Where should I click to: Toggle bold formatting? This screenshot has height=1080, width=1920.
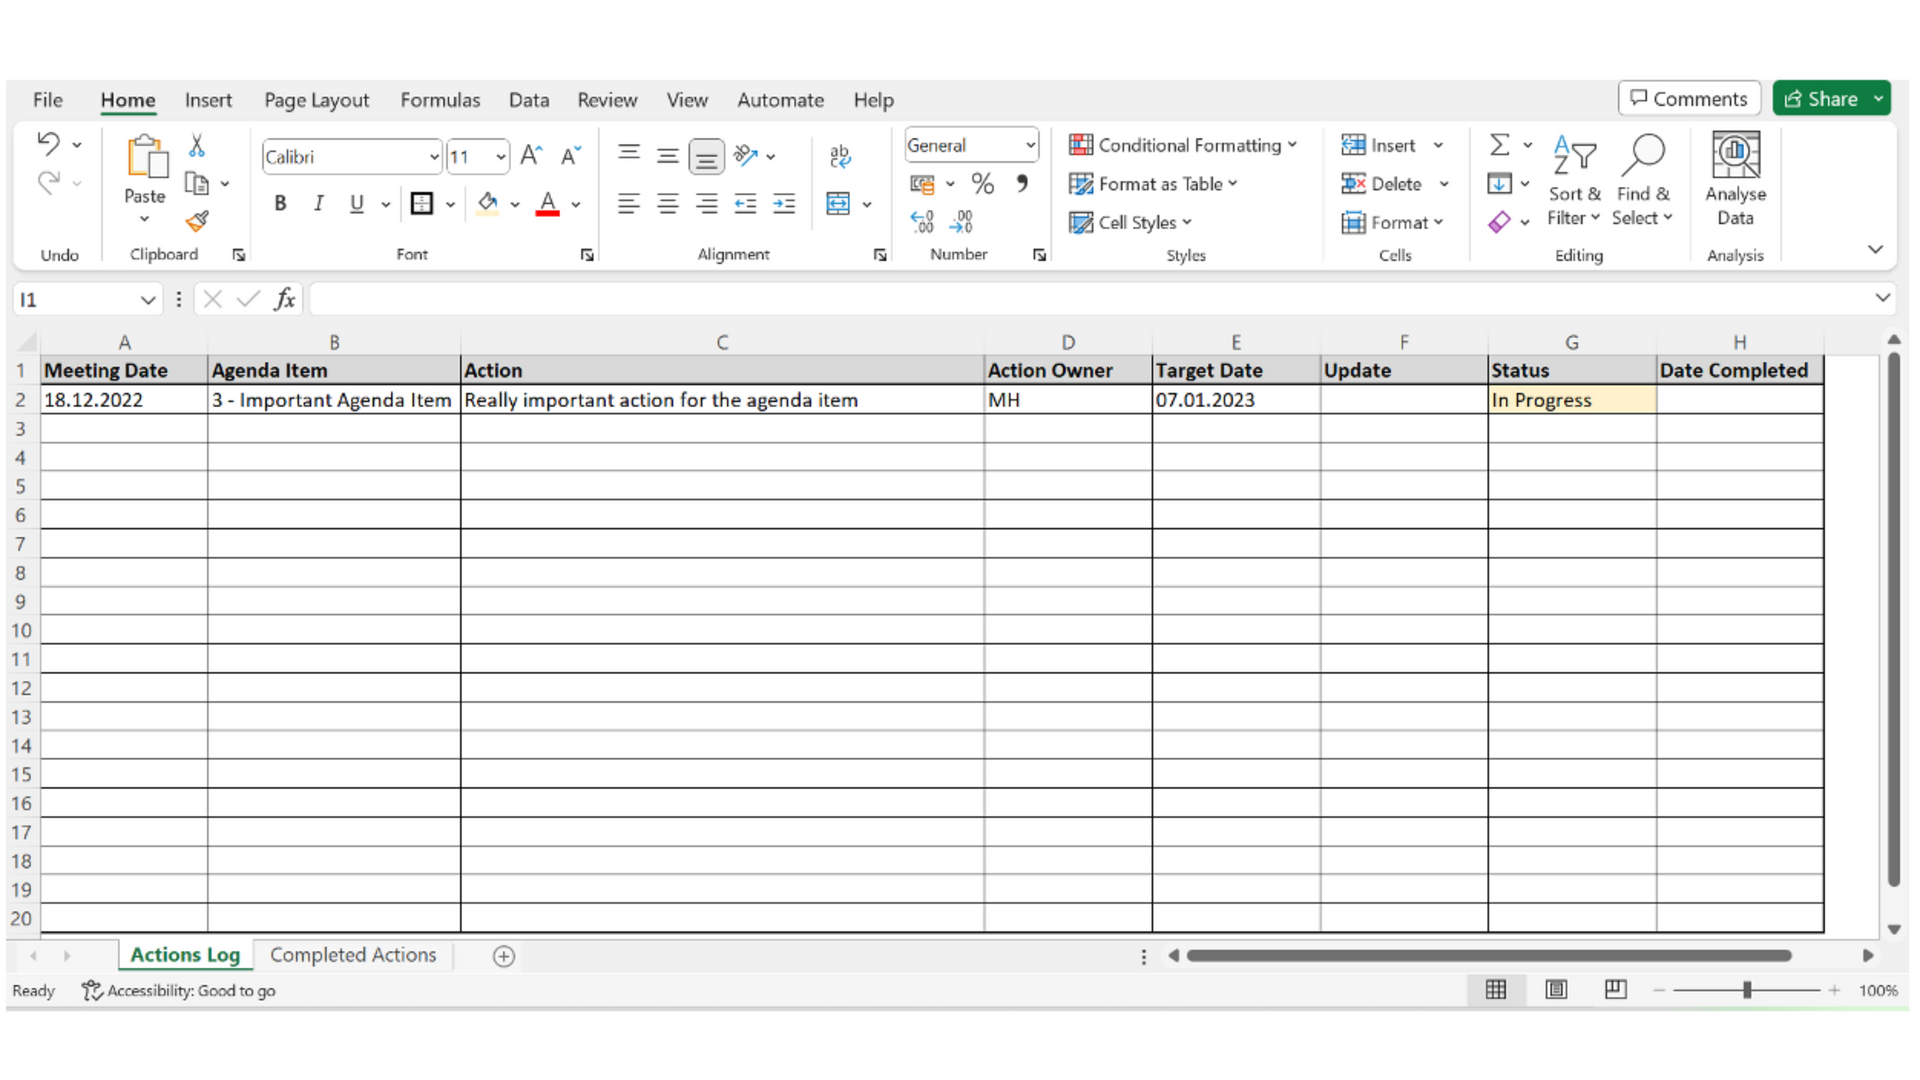[280, 204]
